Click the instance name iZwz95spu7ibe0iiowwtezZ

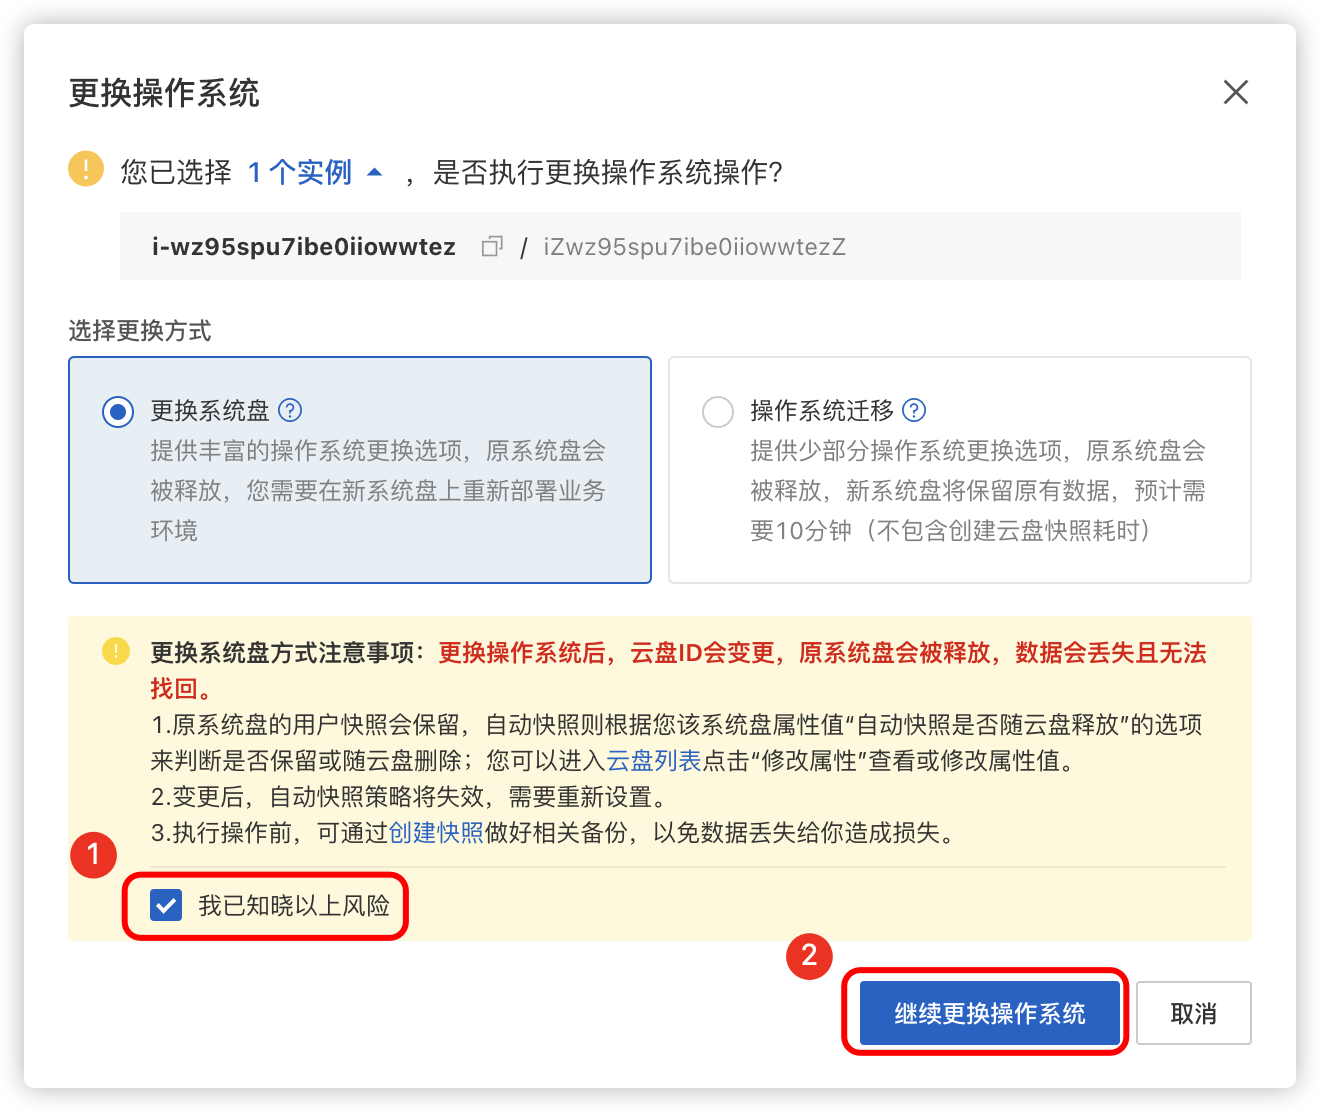[694, 247]
